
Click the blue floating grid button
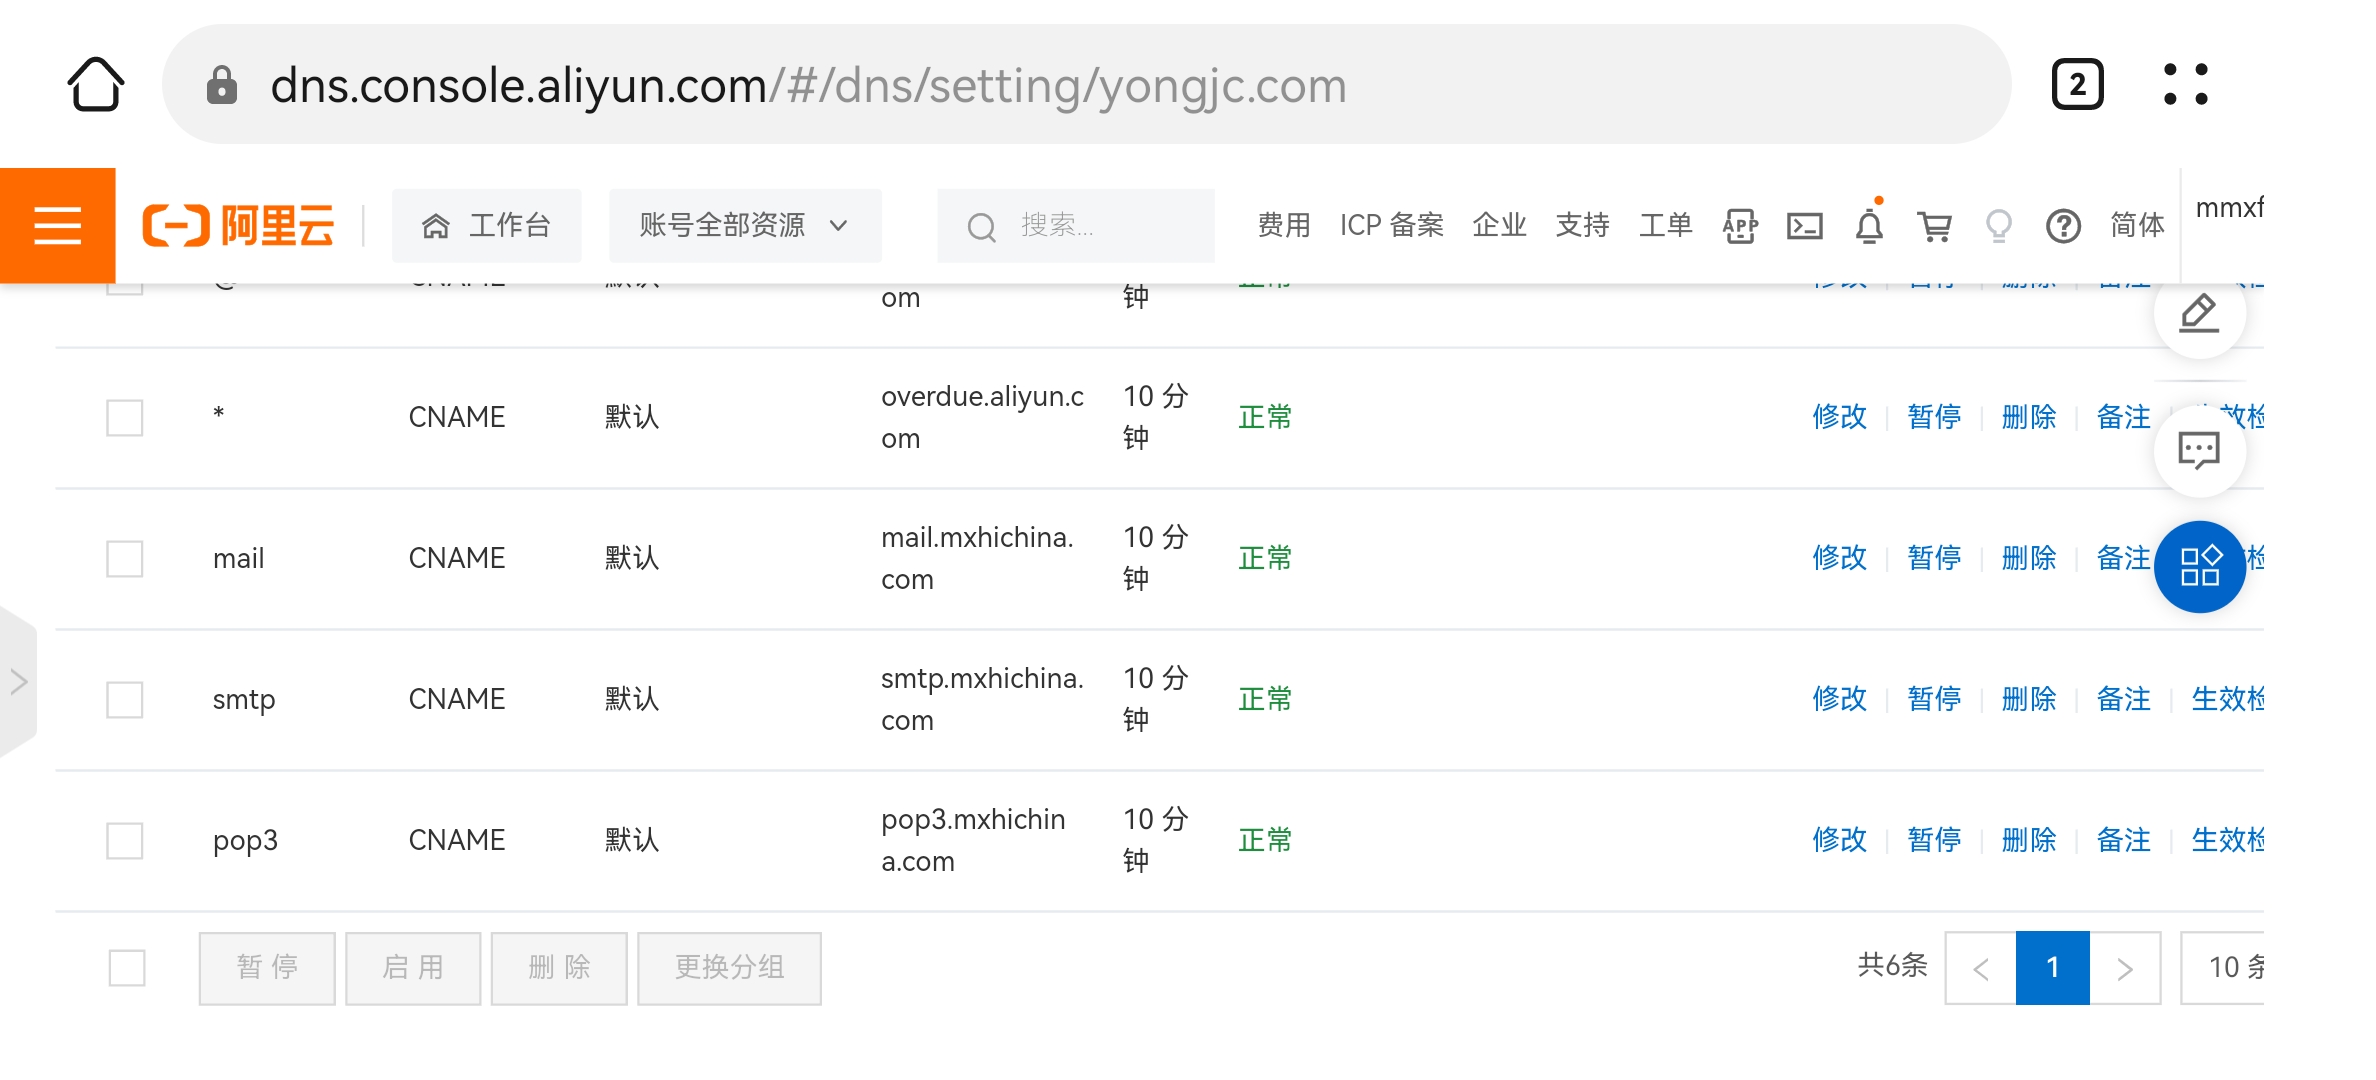[2199, 566]
